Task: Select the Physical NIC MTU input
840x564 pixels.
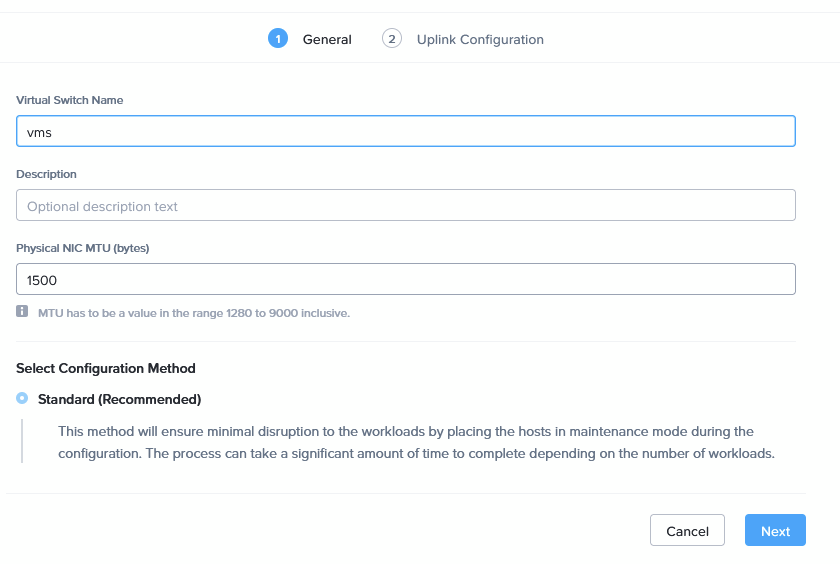Action: click(x=405, y=280)
